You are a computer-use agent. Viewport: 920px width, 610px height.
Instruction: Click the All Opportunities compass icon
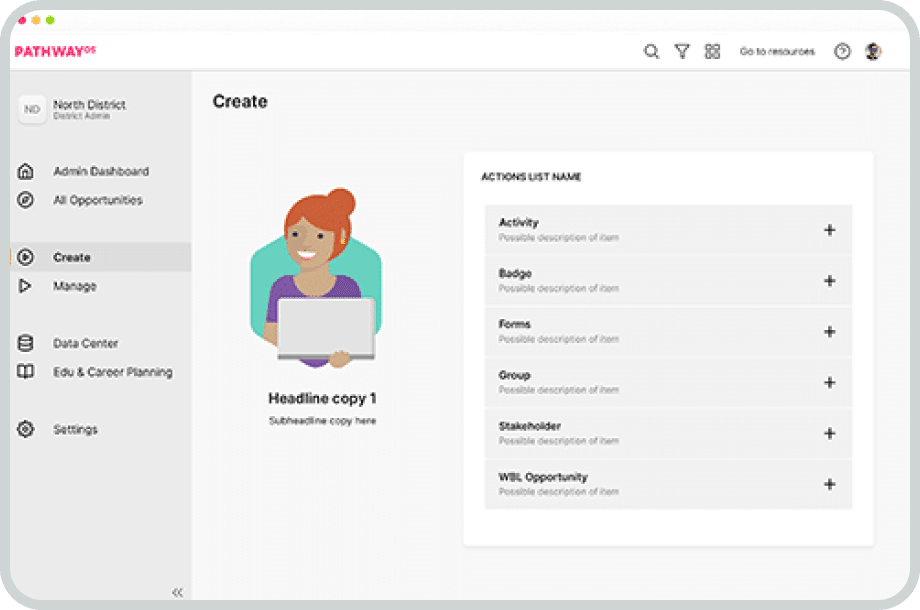pyautogui.click(x=26, y=200)
